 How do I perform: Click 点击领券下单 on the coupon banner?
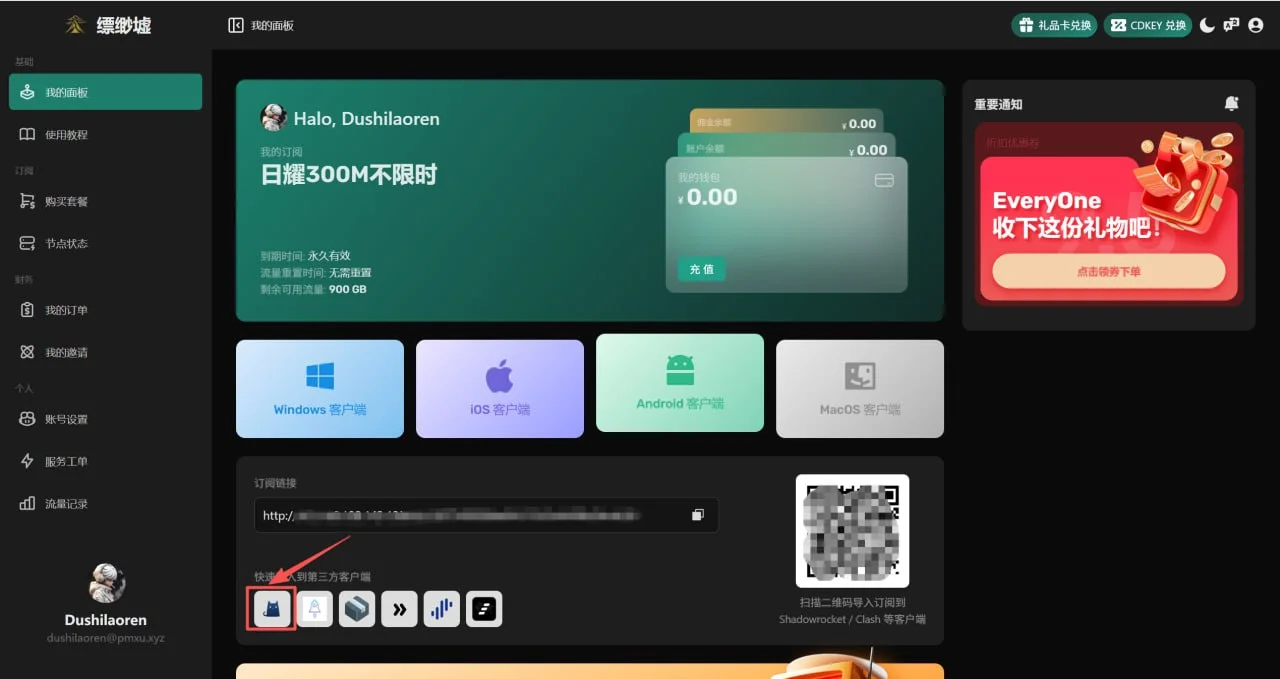[x=1108, y=271]
